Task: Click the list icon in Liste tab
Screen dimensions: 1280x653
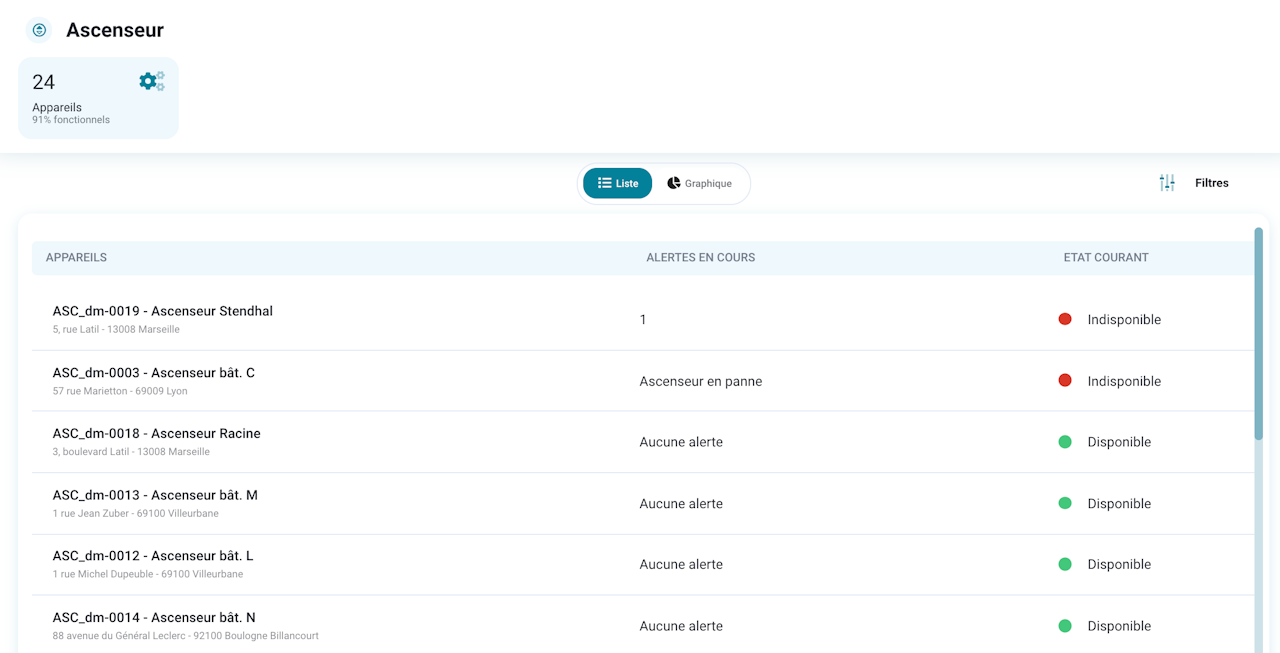Action: (x=604, y=183)
